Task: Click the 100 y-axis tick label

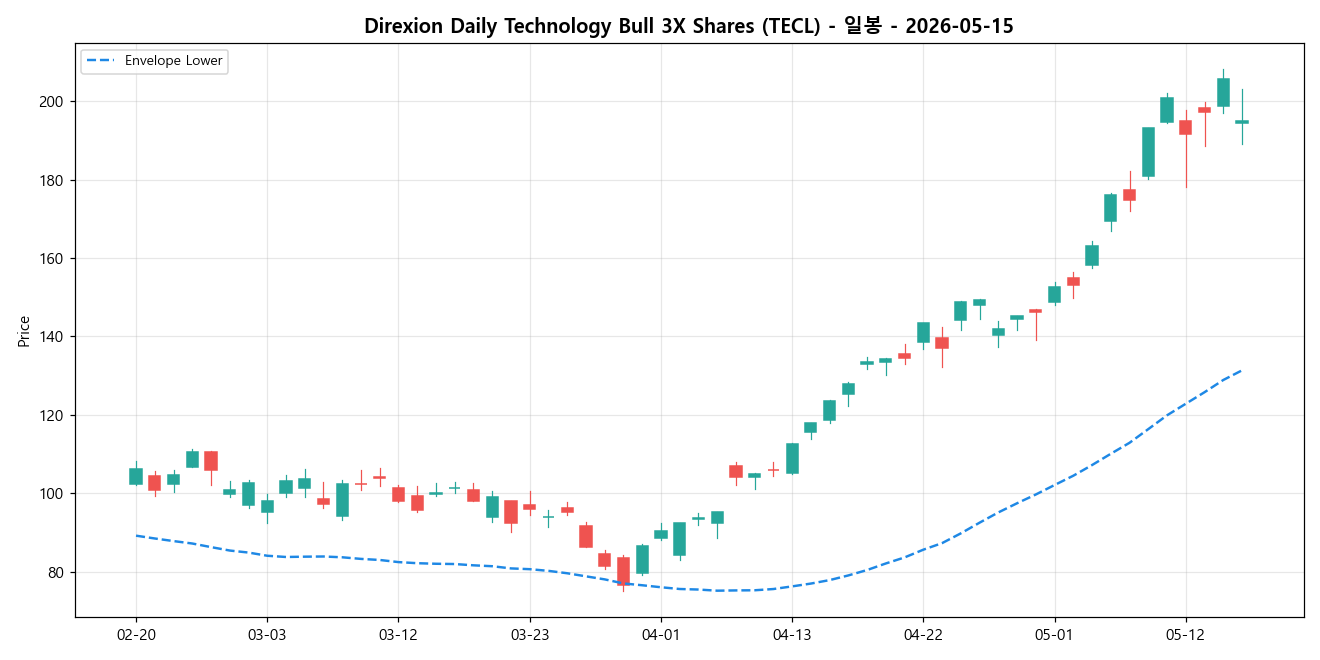Action: point(51,494)
